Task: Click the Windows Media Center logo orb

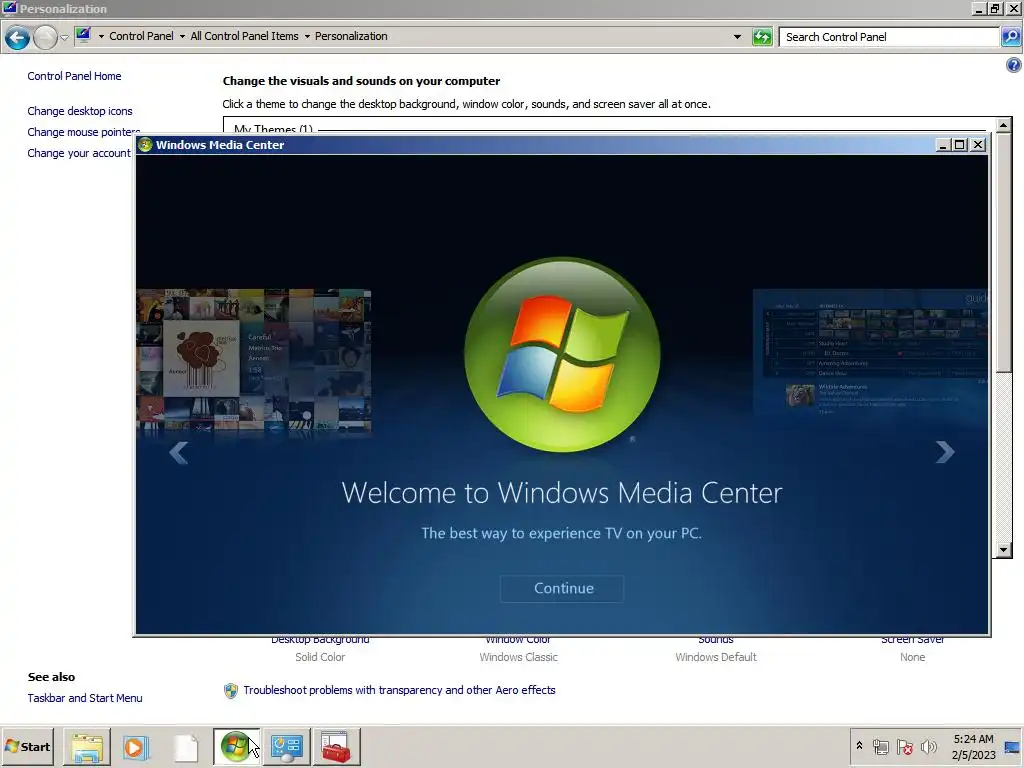Action: [x=562, y=355]
